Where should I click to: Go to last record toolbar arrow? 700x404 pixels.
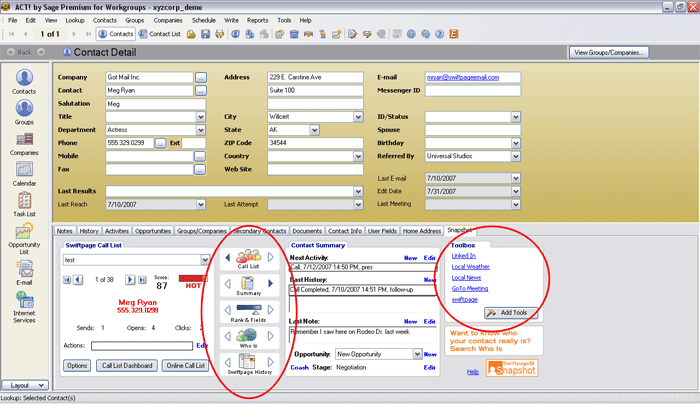(x=88, y=34)
